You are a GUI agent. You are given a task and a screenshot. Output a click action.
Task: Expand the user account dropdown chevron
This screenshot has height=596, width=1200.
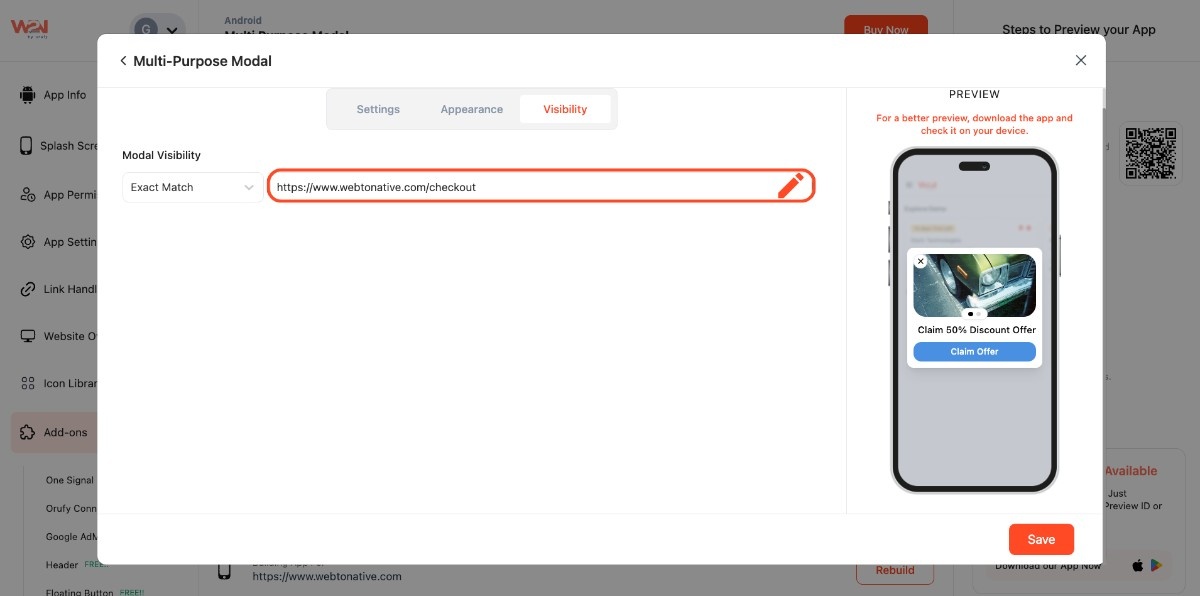(172, 30)
